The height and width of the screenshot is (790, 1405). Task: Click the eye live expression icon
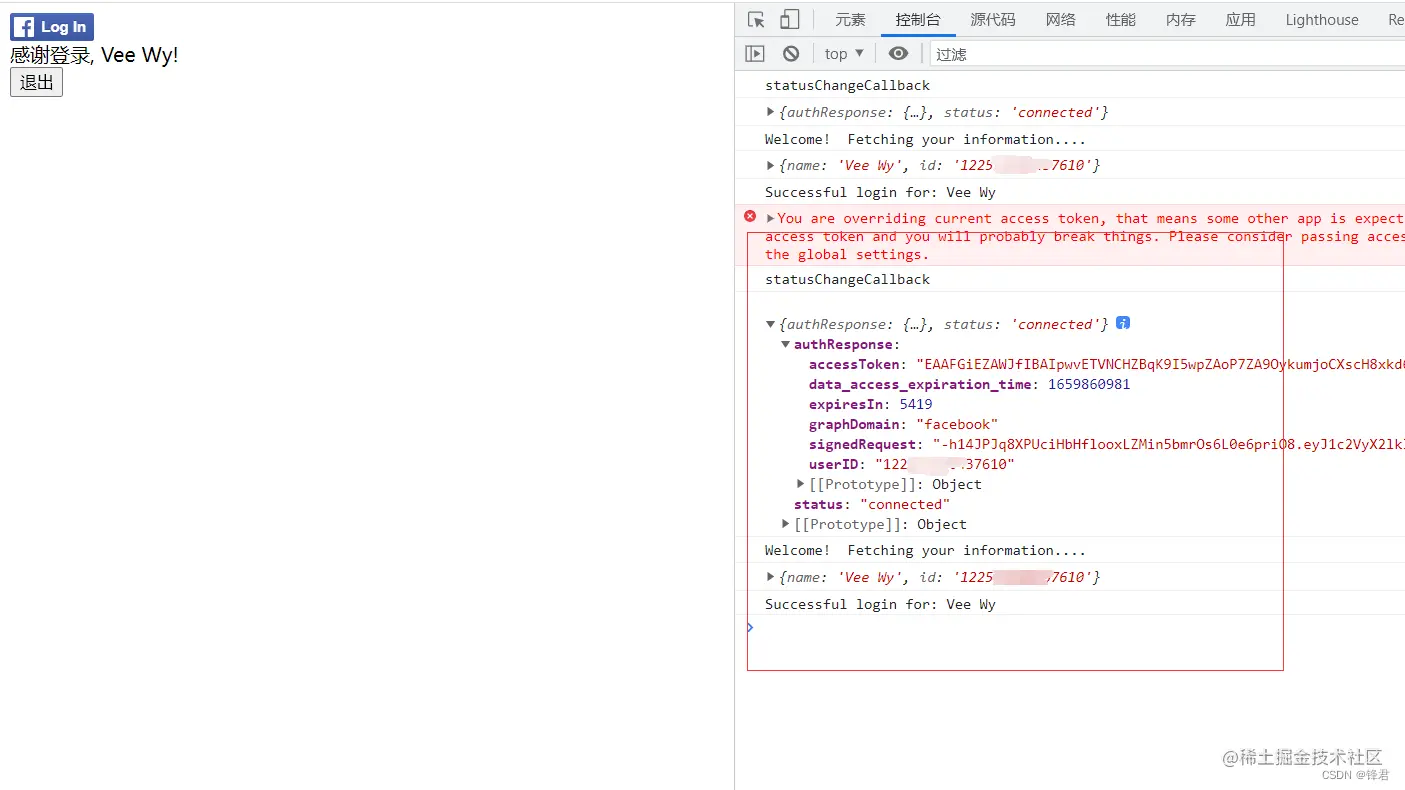pyautogui.click(x=898, y=54)
